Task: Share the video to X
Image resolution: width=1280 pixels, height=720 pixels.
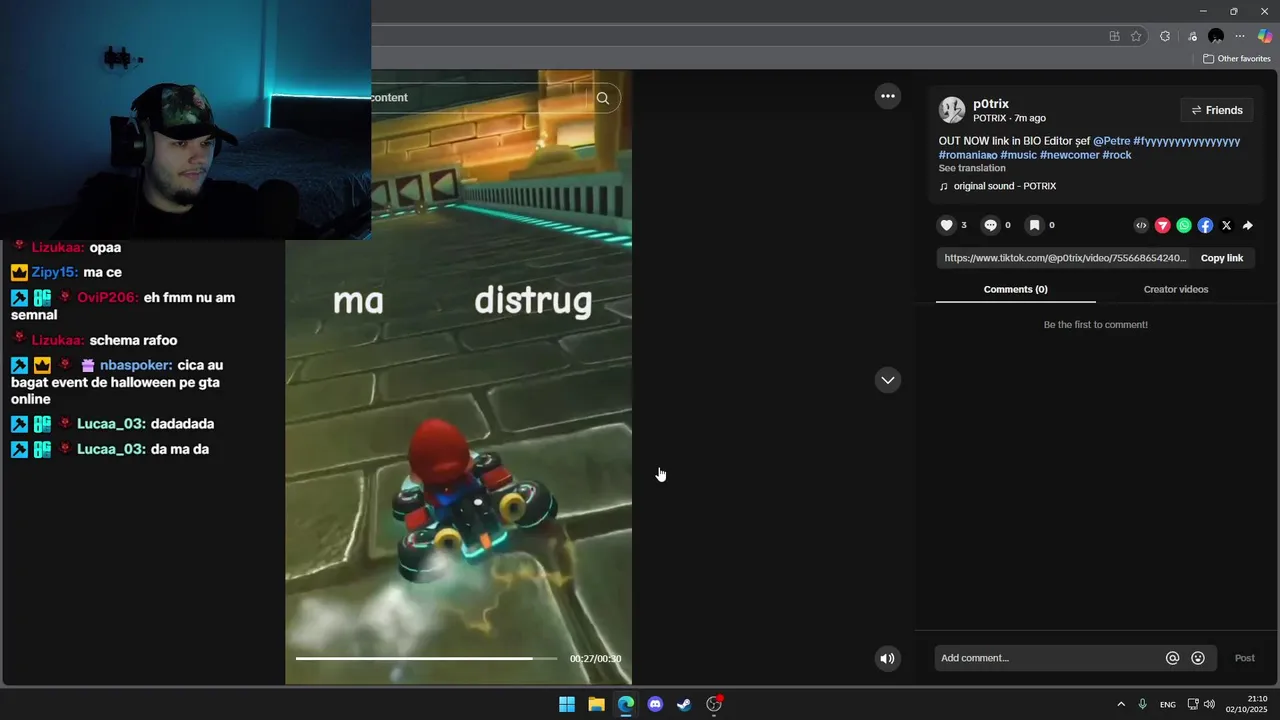Action: coord(1226,226)
